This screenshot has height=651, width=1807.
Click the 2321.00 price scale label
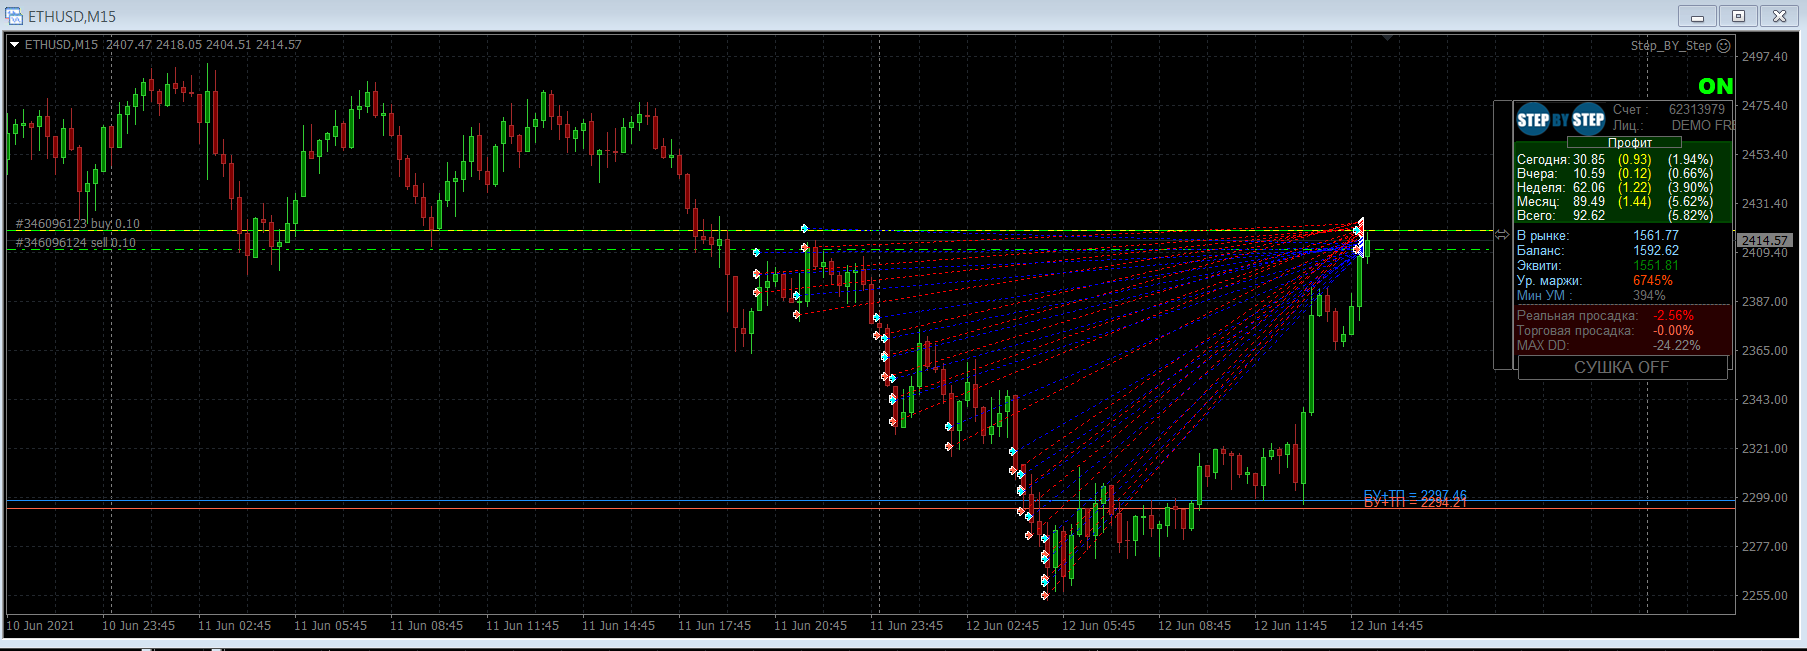tap(1765, 449)
